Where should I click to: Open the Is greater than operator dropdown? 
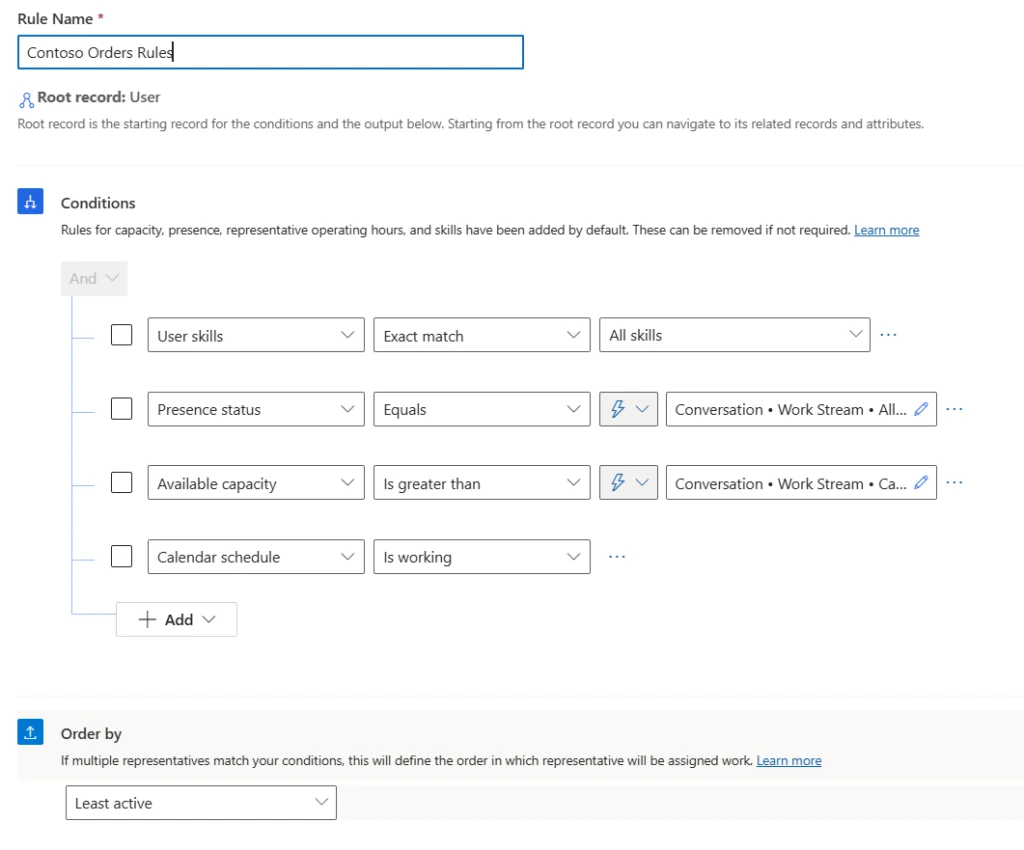tap(481, 482)
